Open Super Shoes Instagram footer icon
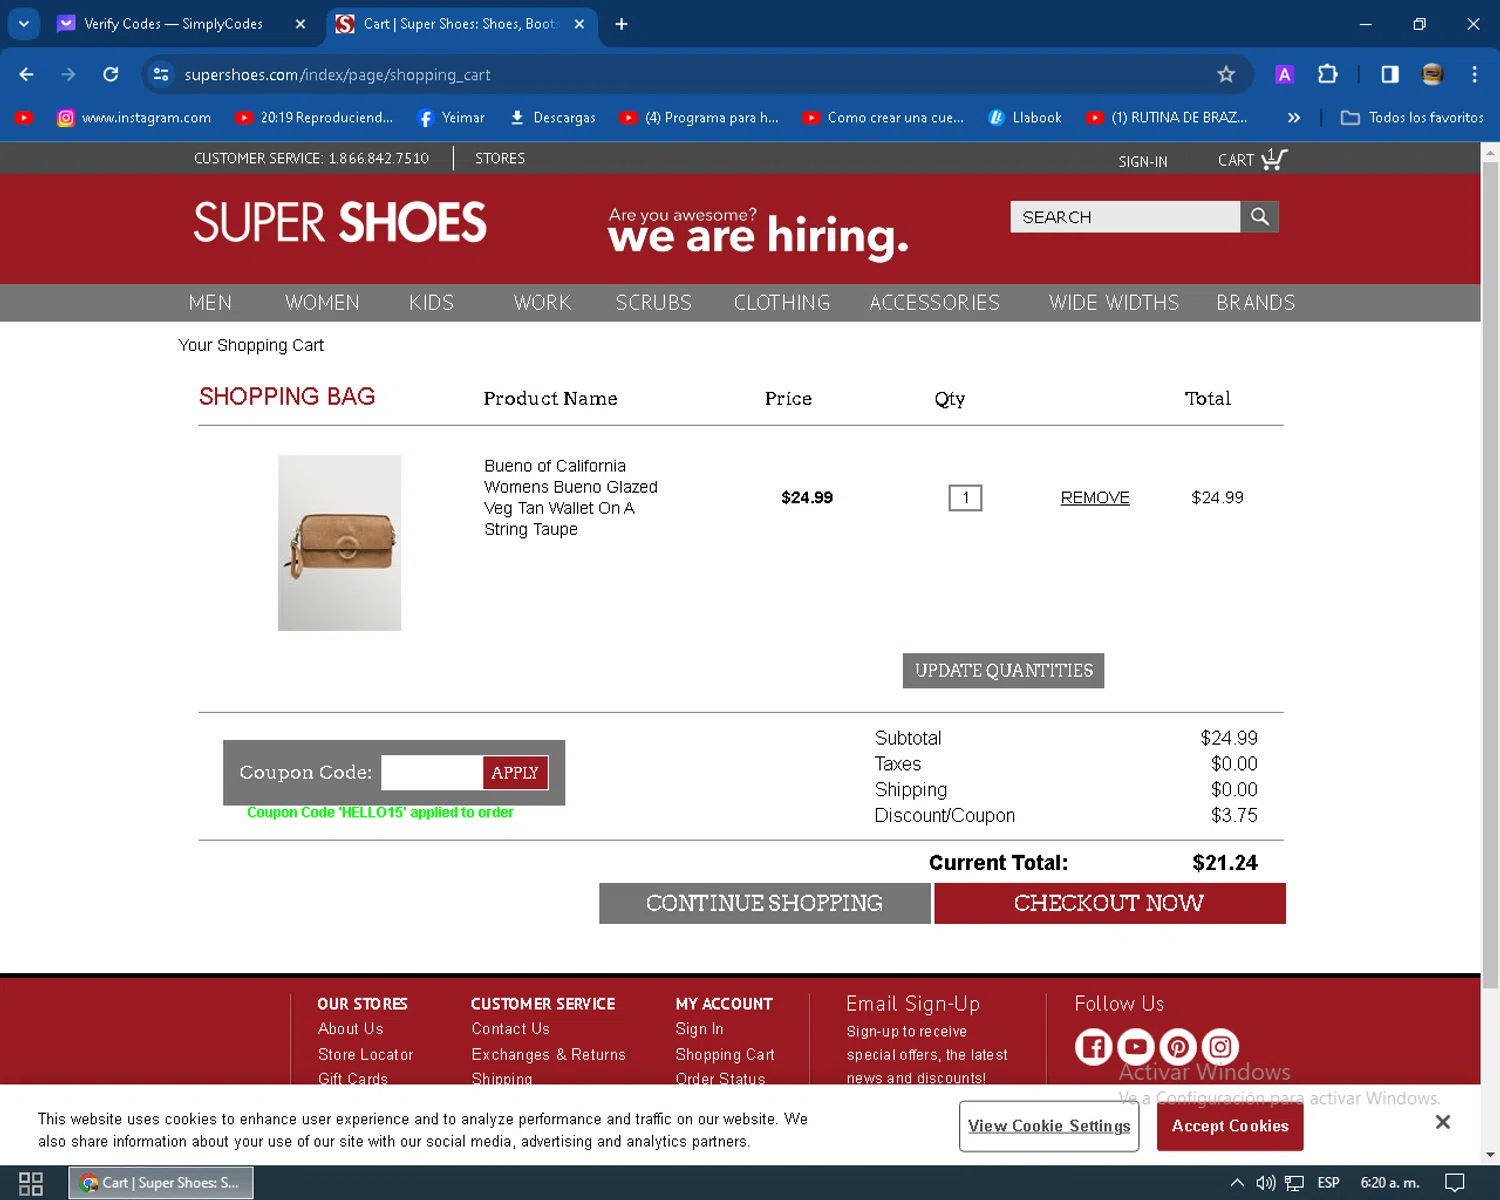Screen dimensions: 1500x1200 click(1220, 1047)
